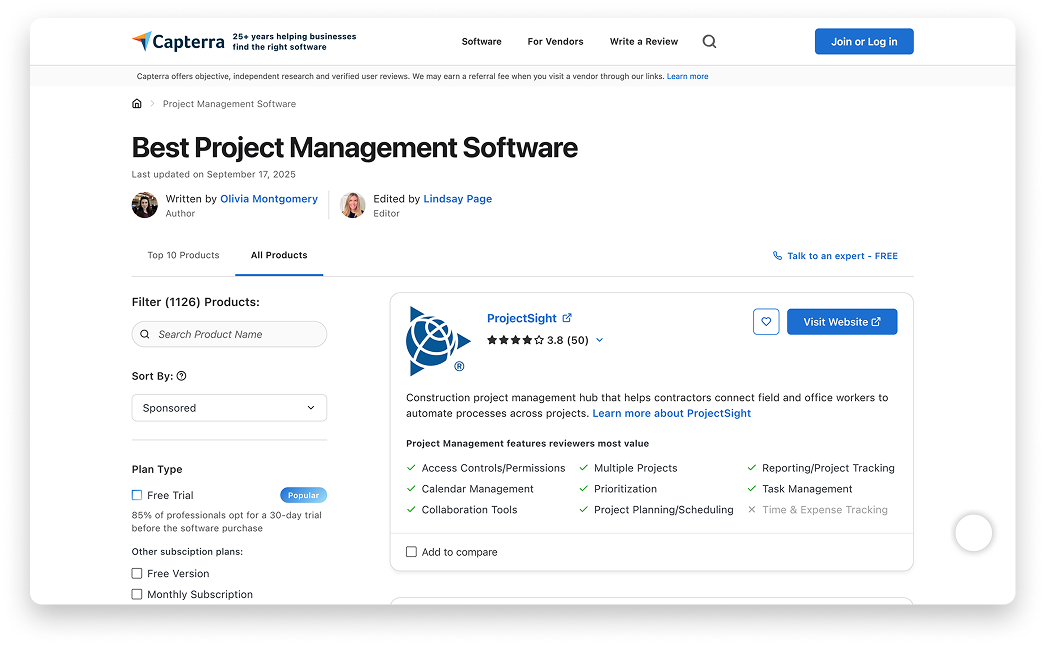Focus the Search Product Name field
The width and height of the screenshot is (1046, 647).
(229, 334)
